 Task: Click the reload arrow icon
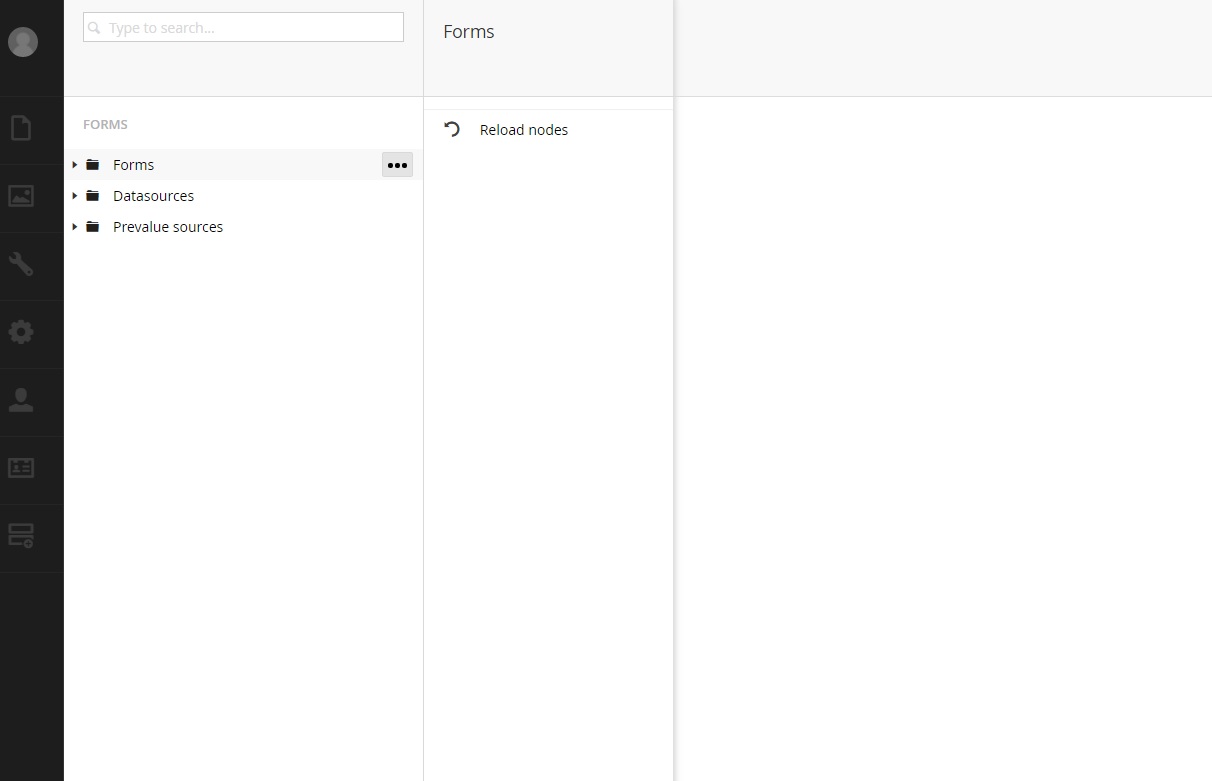(x=452, y=129)
